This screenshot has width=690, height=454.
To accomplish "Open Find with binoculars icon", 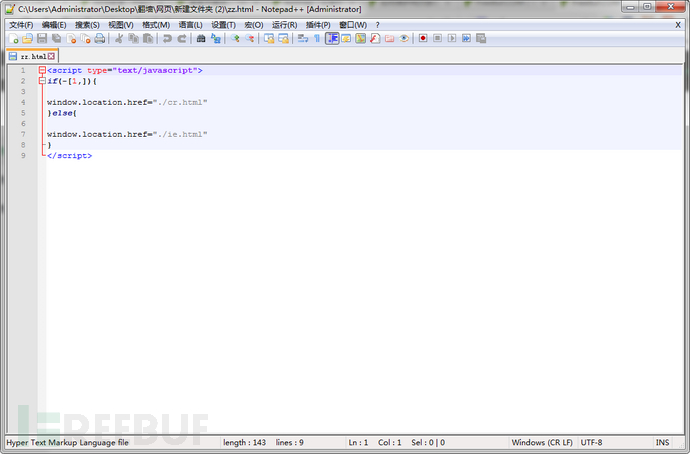I will coord(201,39).
